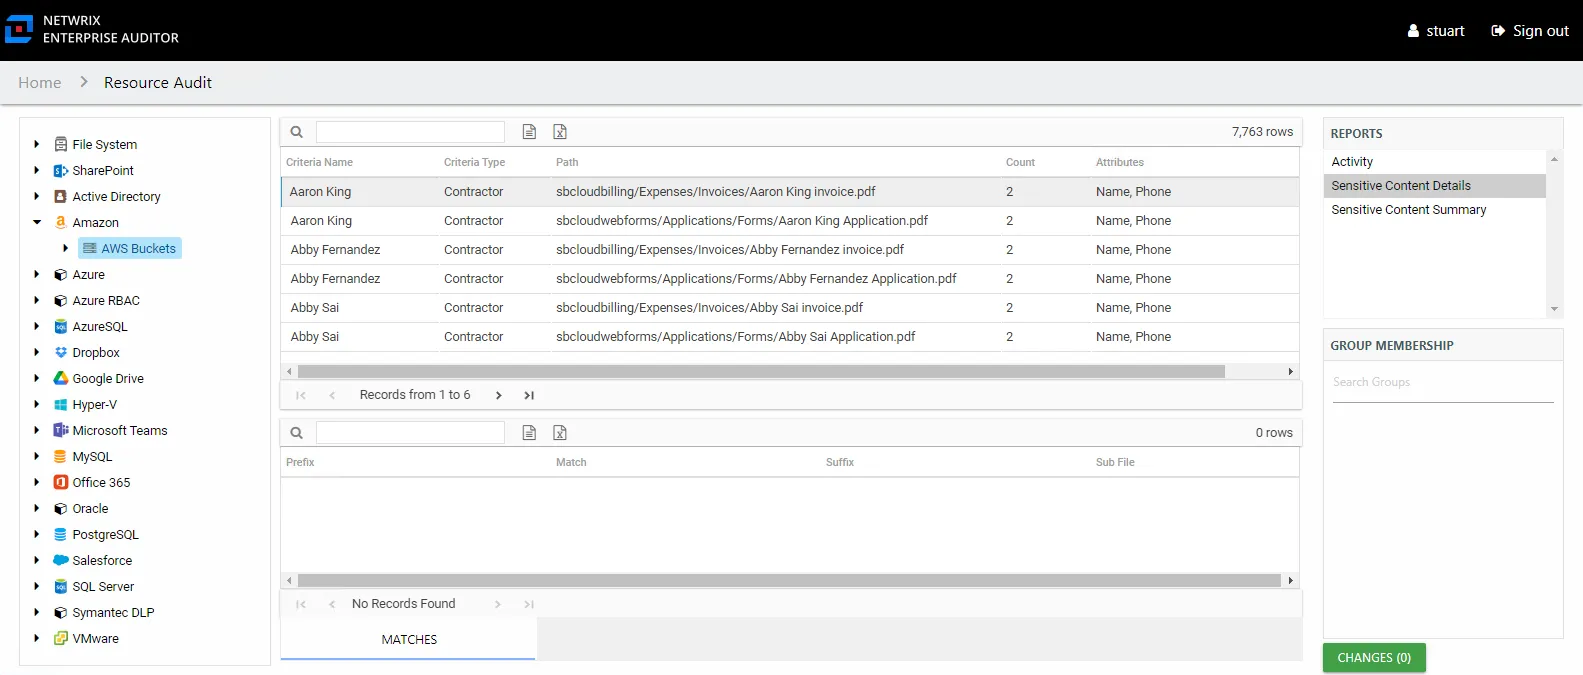Click the PostgreSQL node icon

61,534
